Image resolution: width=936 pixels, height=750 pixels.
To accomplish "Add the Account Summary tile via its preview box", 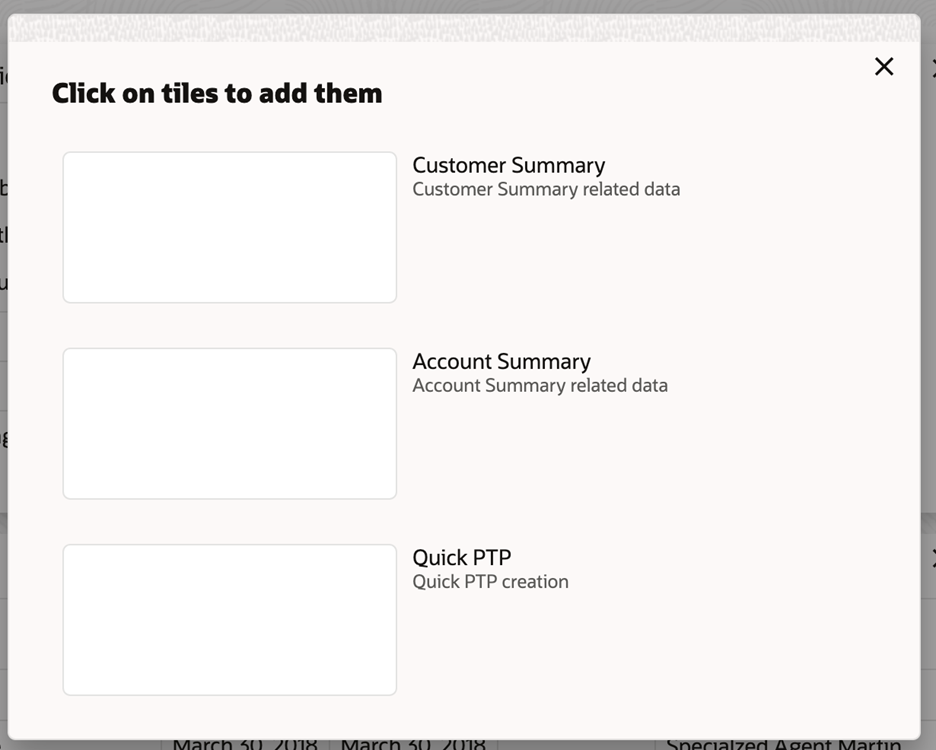I will pyautogui.click(x=230, y=423).
